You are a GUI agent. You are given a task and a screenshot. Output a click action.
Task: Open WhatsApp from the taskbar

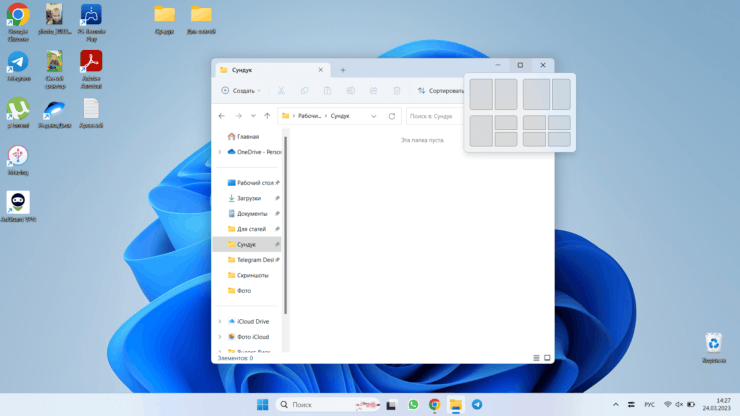[413, 405]
